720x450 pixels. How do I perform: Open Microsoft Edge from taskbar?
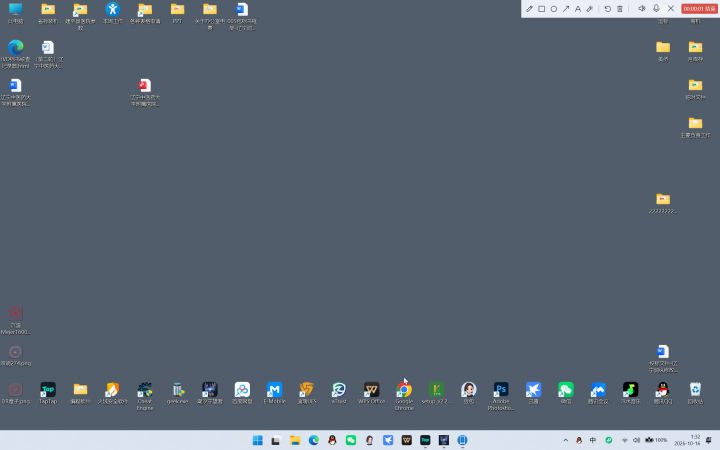(314, 440)
